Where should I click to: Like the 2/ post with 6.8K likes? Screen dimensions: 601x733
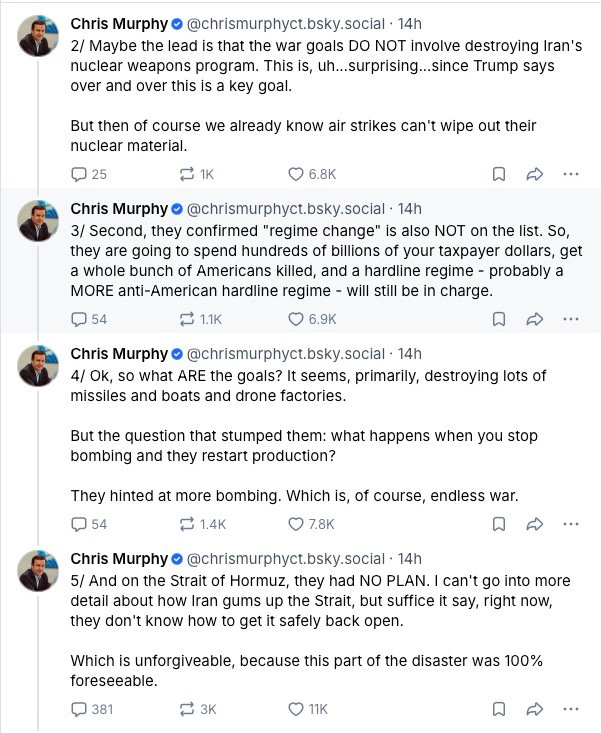296,174
